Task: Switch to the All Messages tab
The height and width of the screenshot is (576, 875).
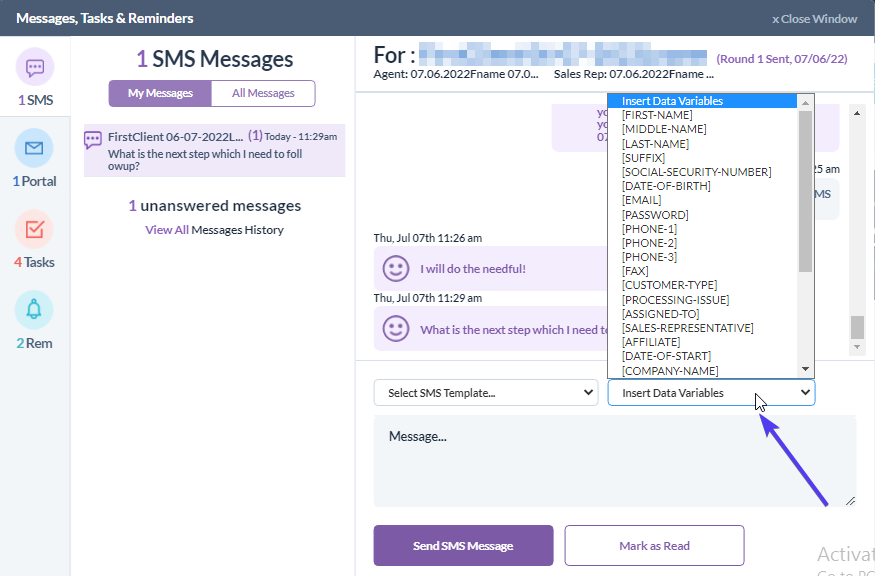Action: tap(263, 93)
